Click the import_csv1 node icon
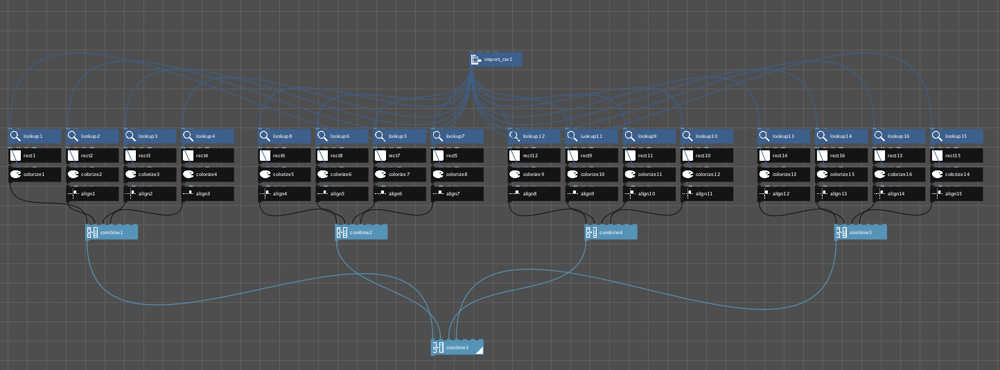The height and width of the screenshot is (370, 1000). [475, 60]
